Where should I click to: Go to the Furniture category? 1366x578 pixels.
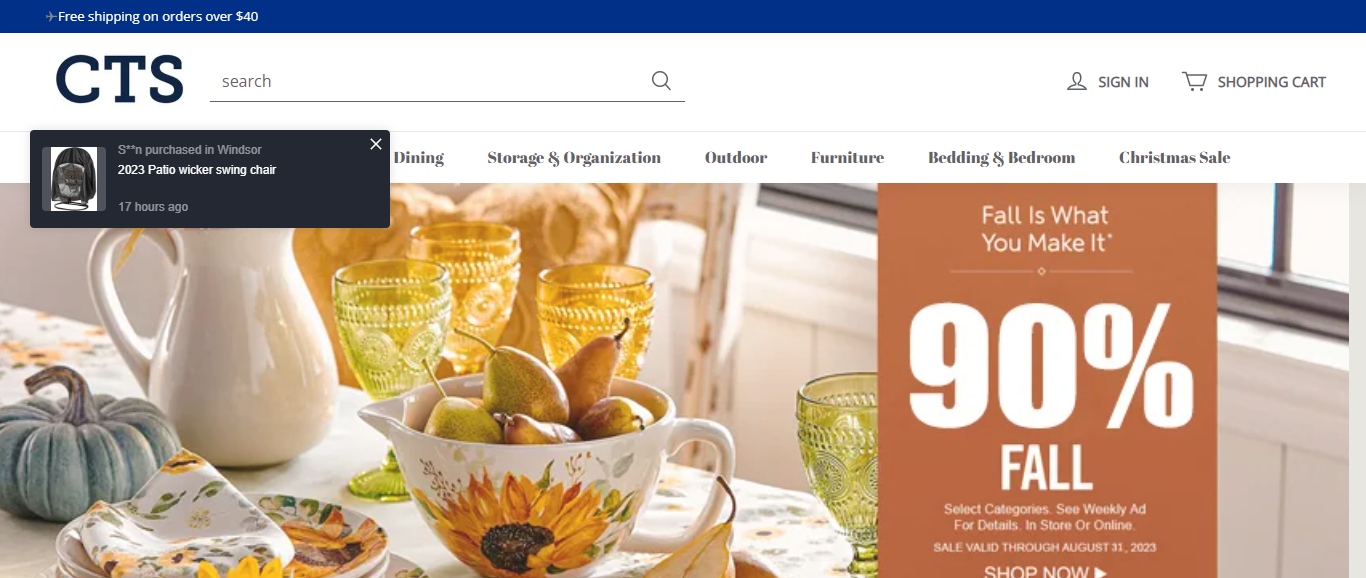[x=847, y=157]
